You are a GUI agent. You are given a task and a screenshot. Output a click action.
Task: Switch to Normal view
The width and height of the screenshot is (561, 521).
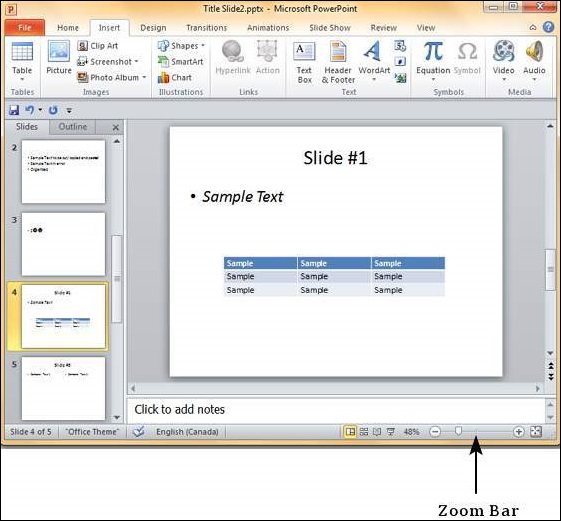pyautogui.click(x=350, y=432)
